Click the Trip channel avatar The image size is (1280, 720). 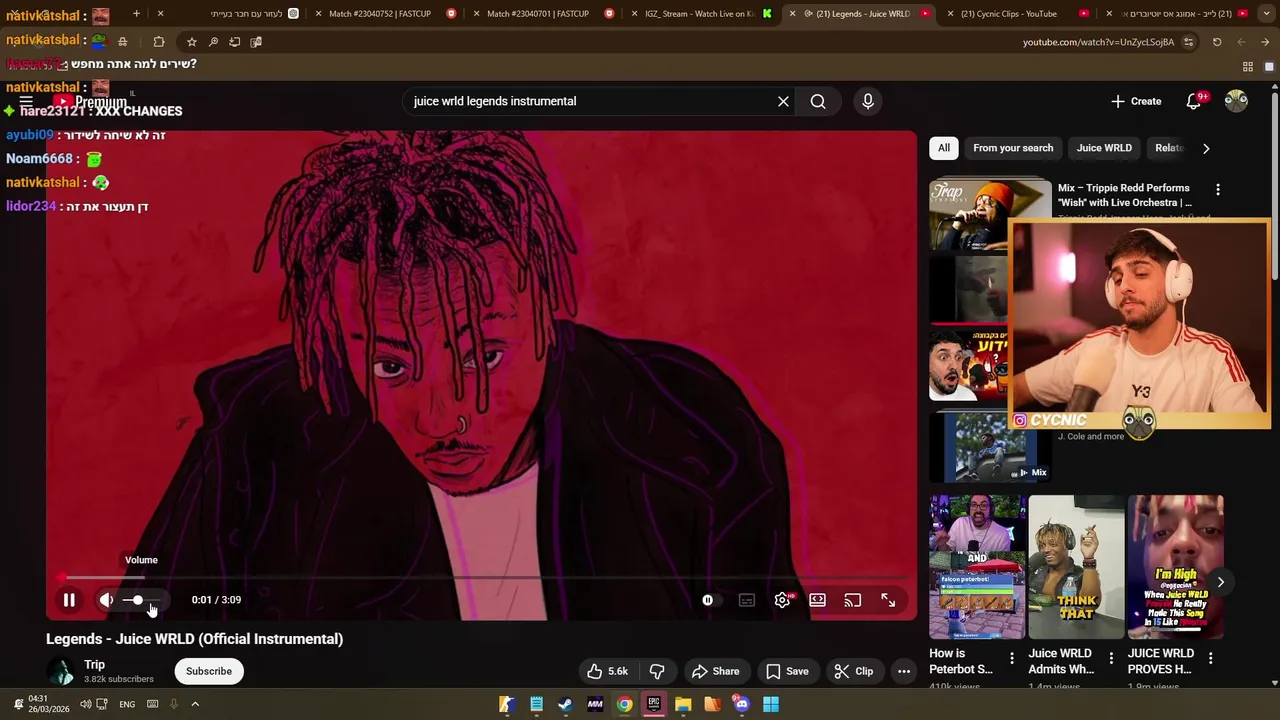[62, 672]
